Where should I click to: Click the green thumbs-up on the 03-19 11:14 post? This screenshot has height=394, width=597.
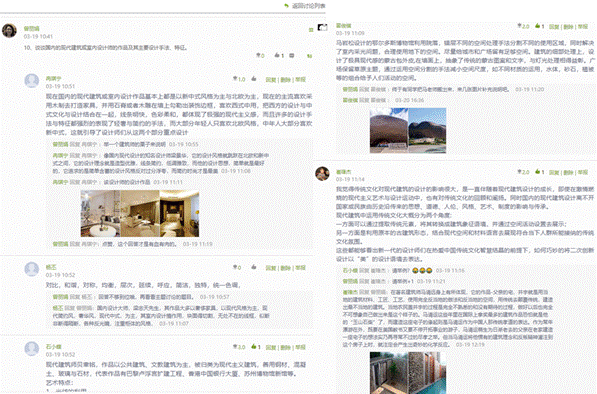(x=537, y=172)
